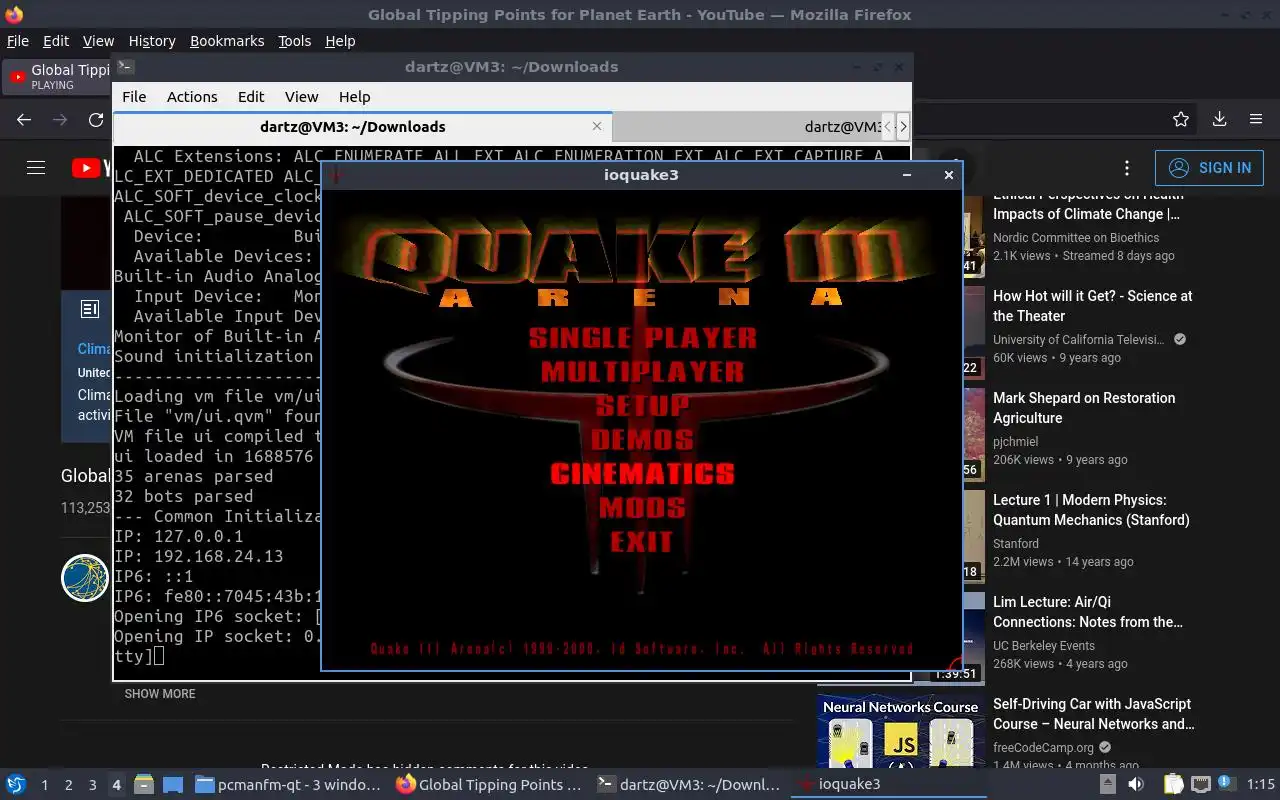Switch to virtual desktop 4
This screenshot has width=1280, height=800.
tap(116, 785)
